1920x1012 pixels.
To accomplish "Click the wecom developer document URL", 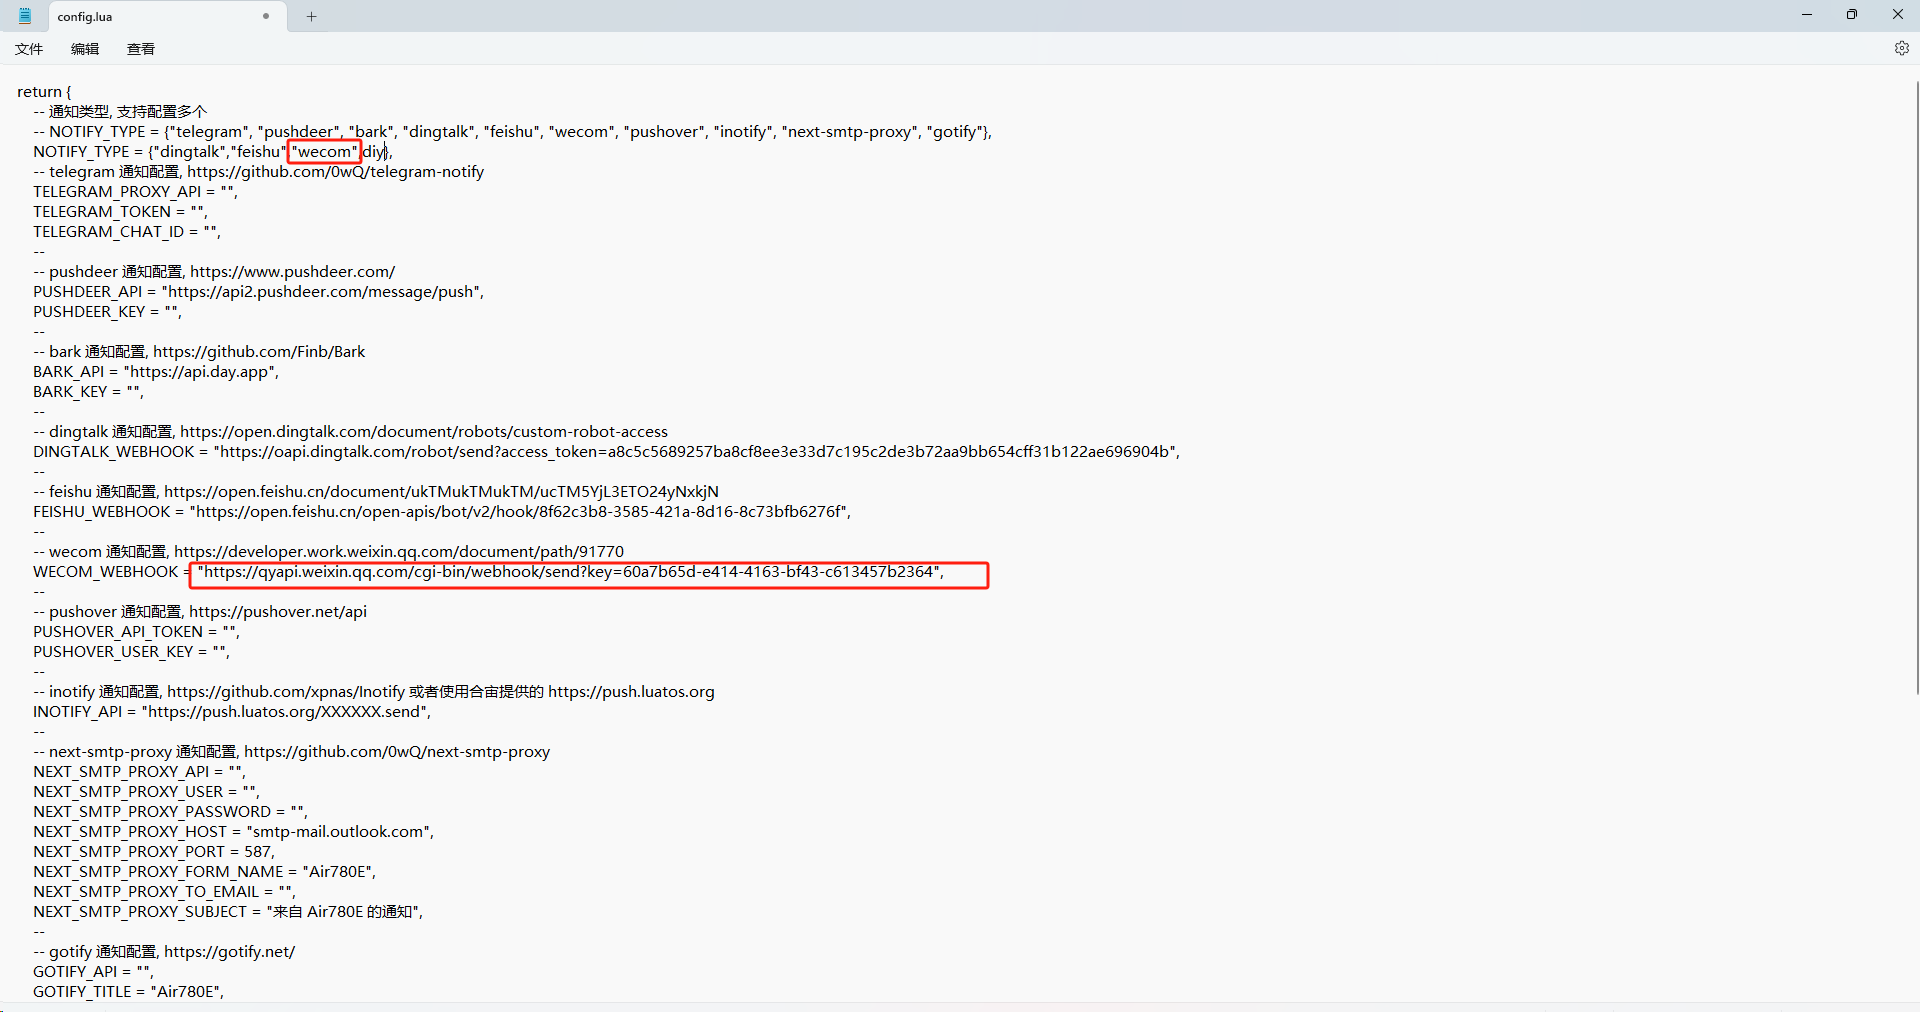I will pos(399,552).
